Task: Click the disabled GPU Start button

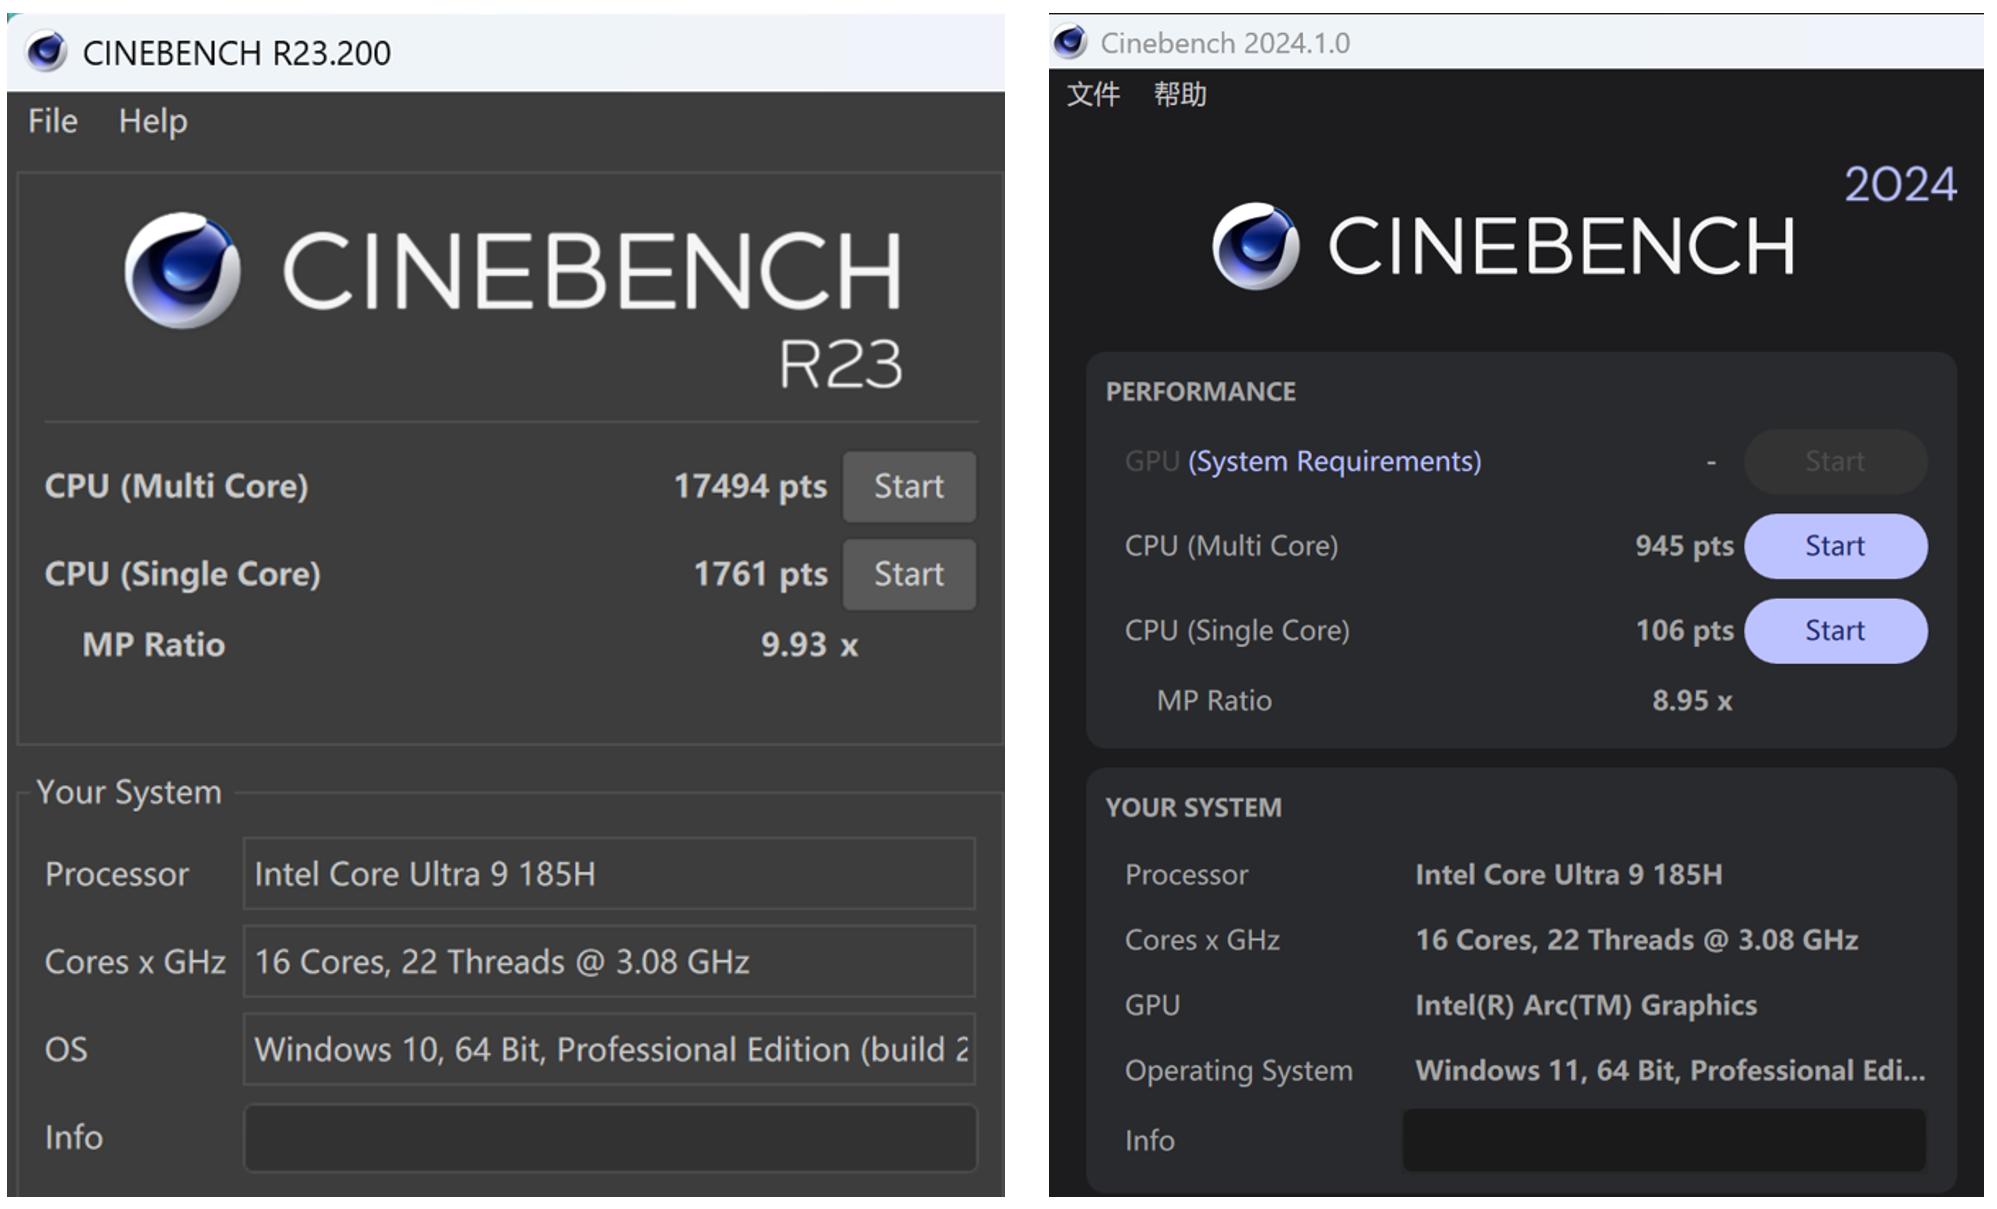Action: tap(1834, 461)
